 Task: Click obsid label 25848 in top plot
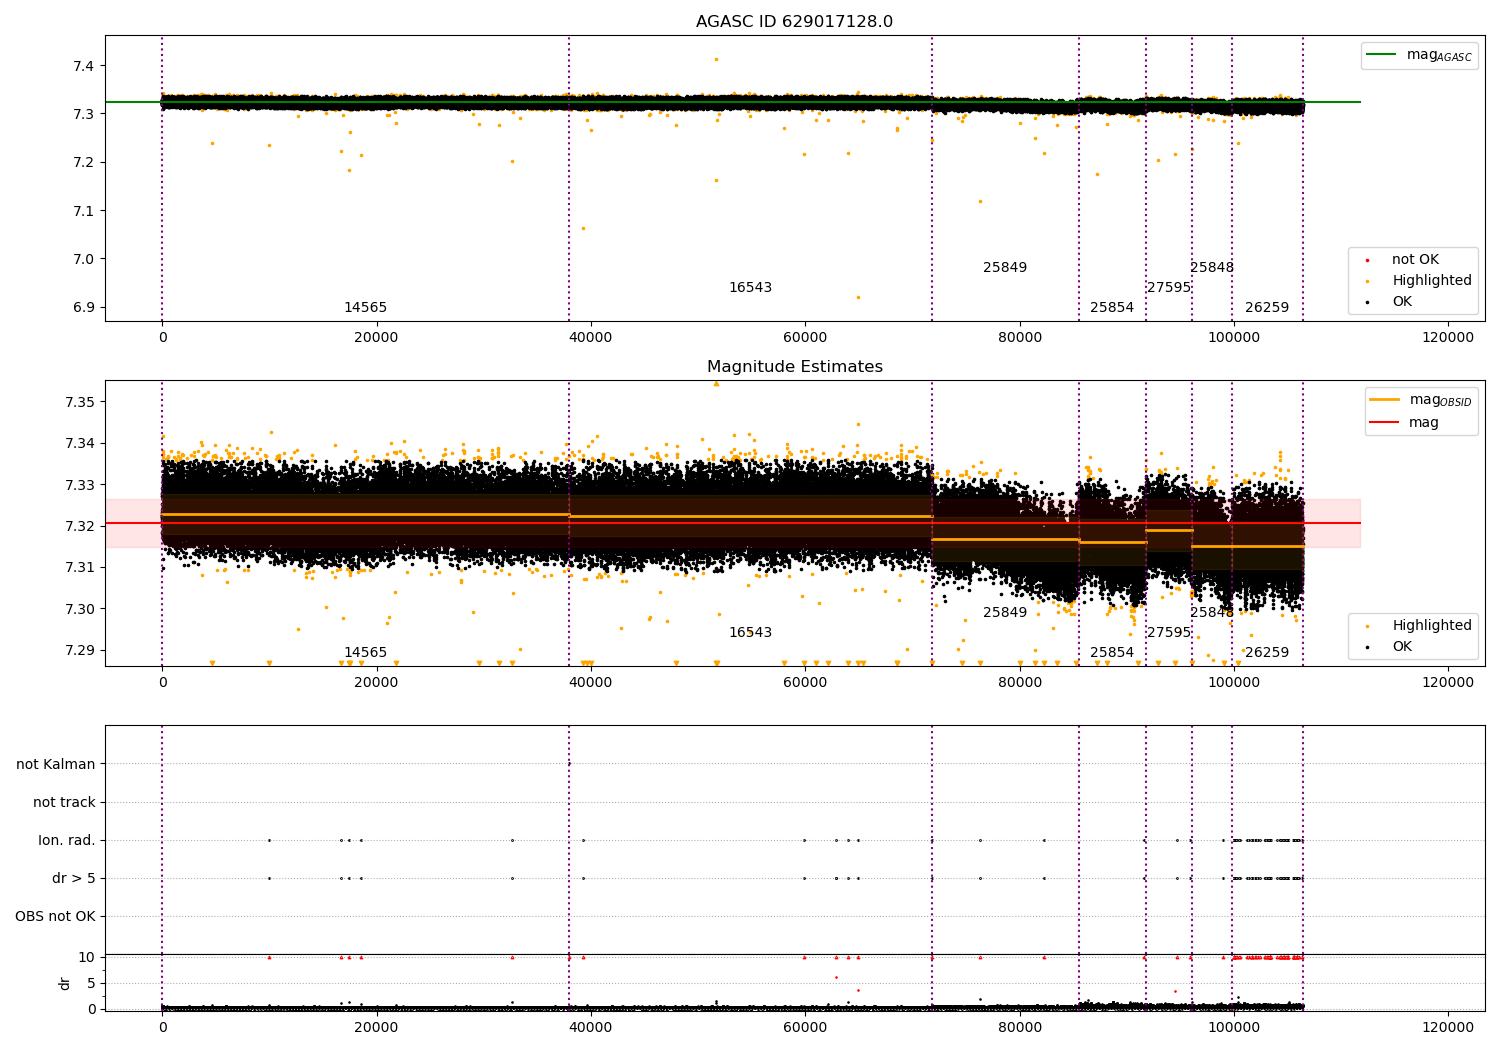click(1212, 268)
